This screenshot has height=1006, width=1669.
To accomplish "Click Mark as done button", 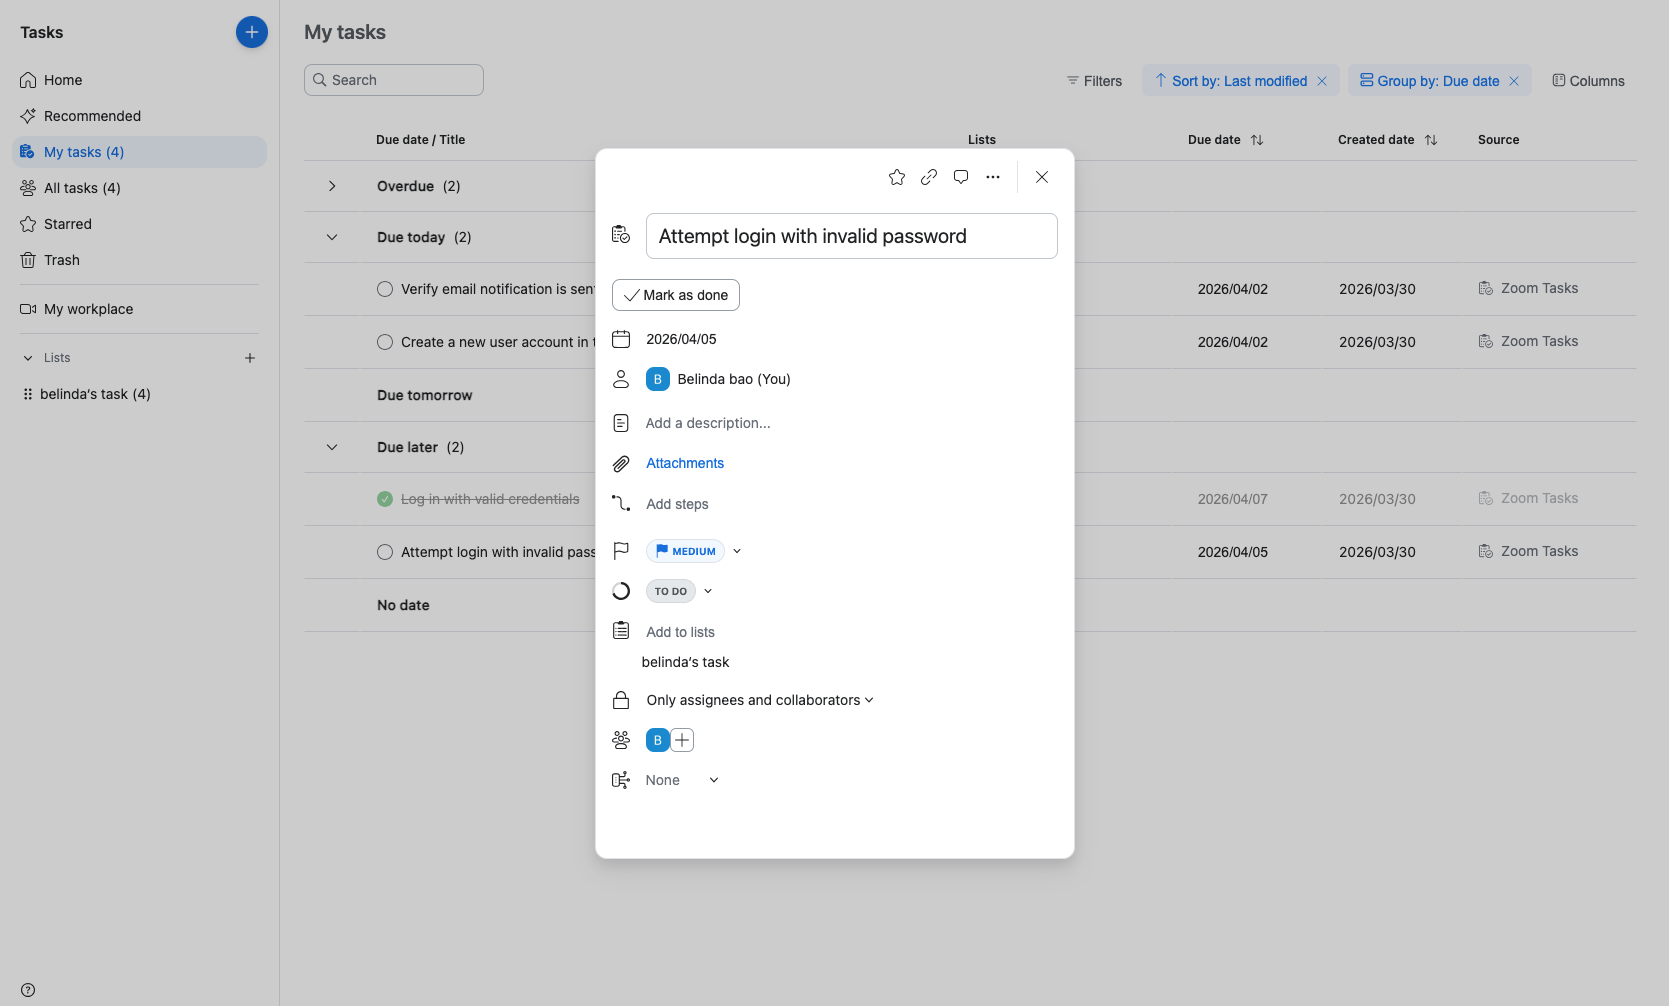I will (676, 295).
